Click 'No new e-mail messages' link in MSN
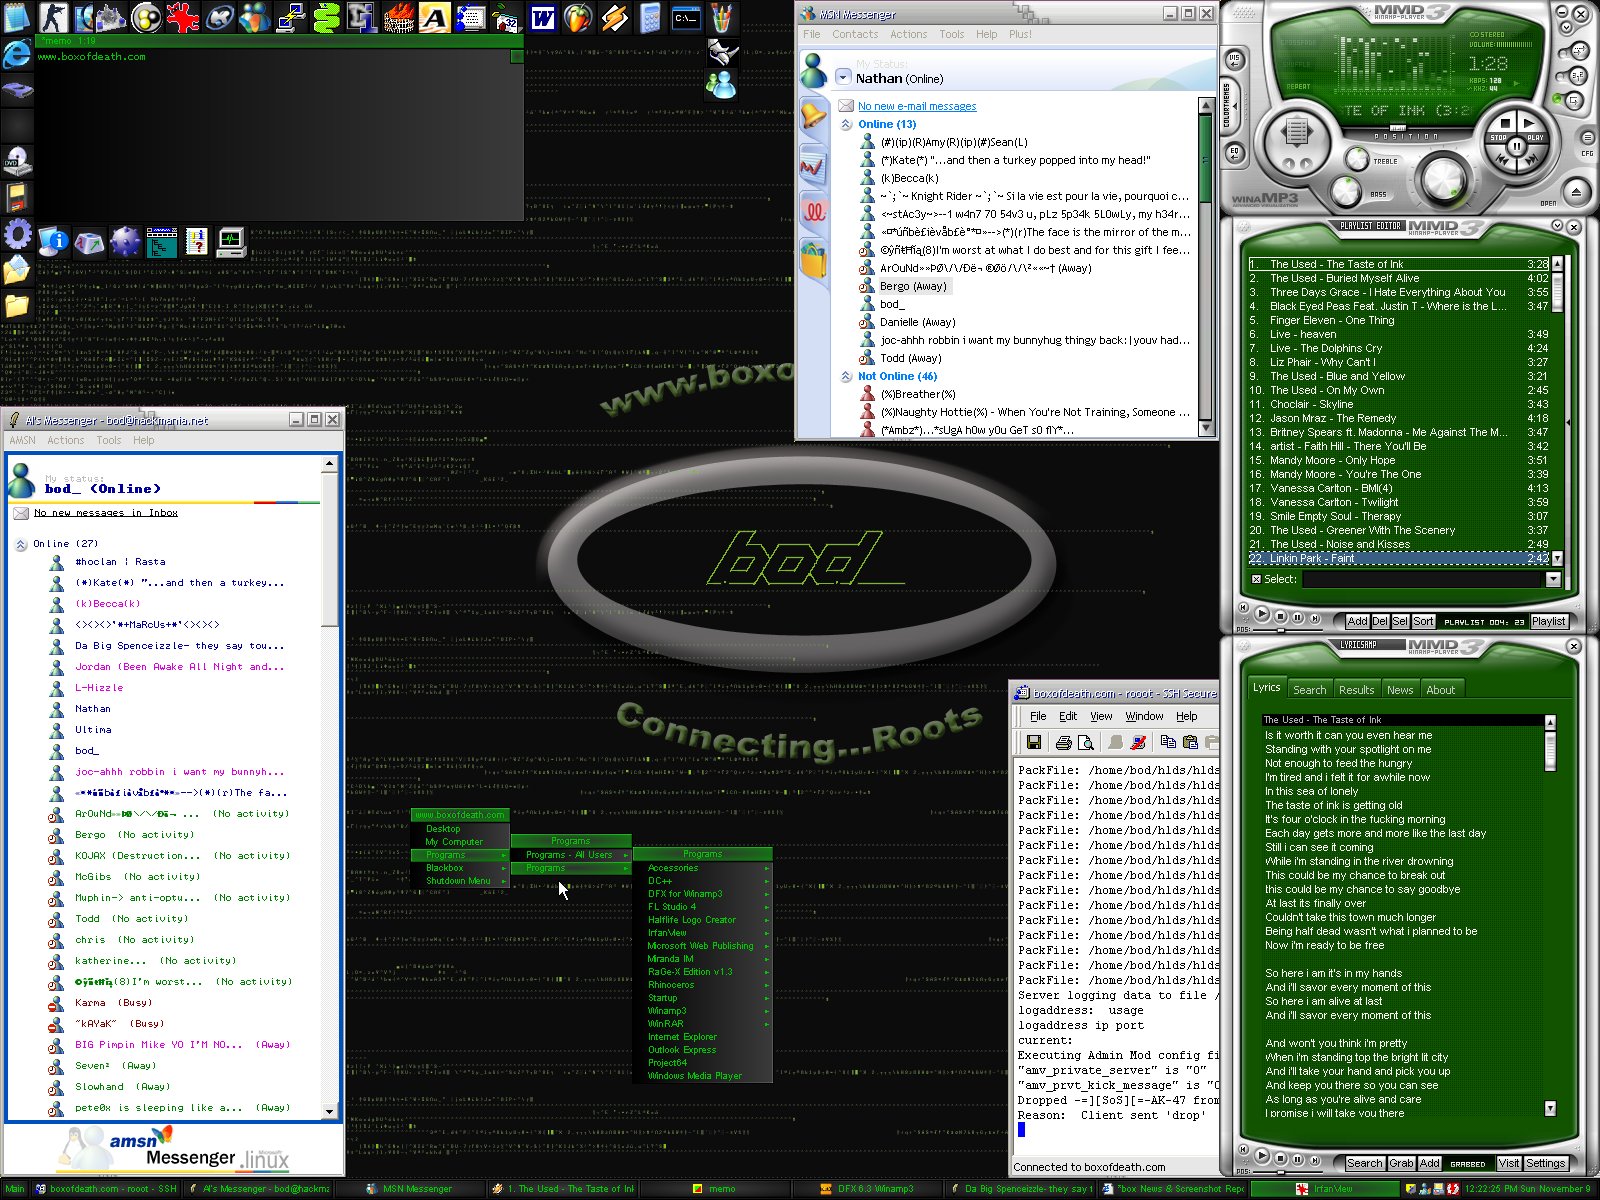 pos(917,106)
